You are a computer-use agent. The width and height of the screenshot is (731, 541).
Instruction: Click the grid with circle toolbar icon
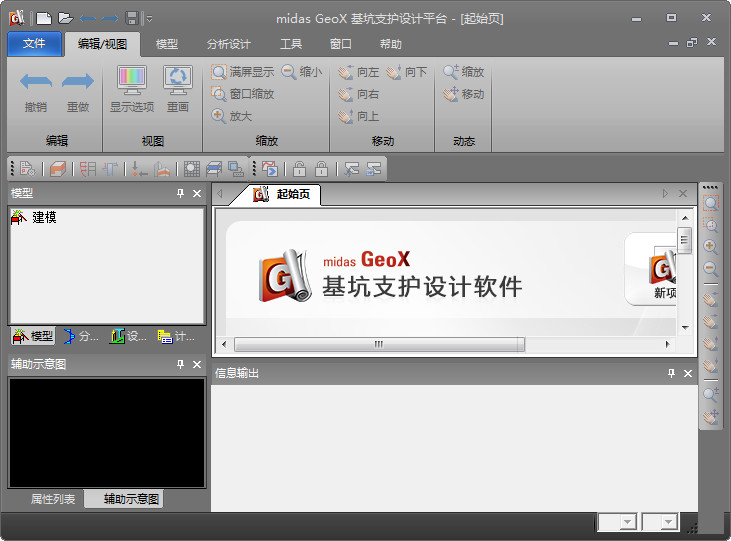pyautogui.click(x=192, y=168)
